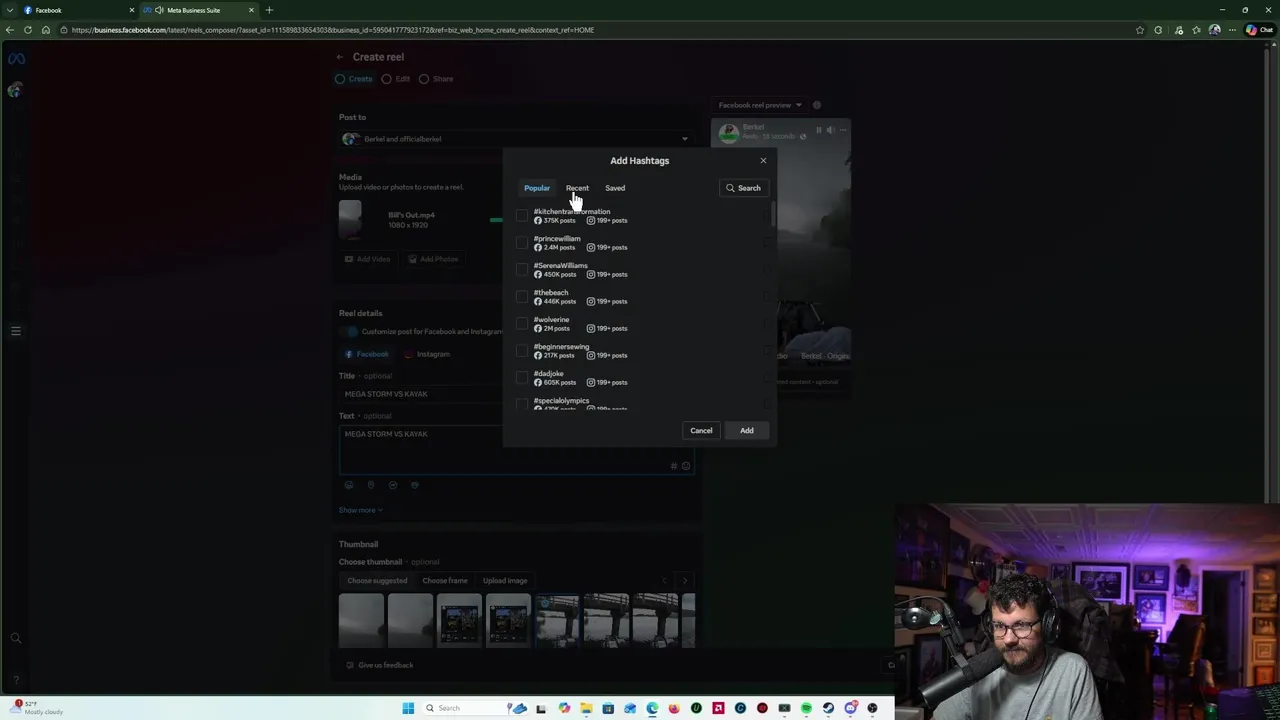Select the Create step radio
The width and height of the screenshot is (1280, 720).
340,79
